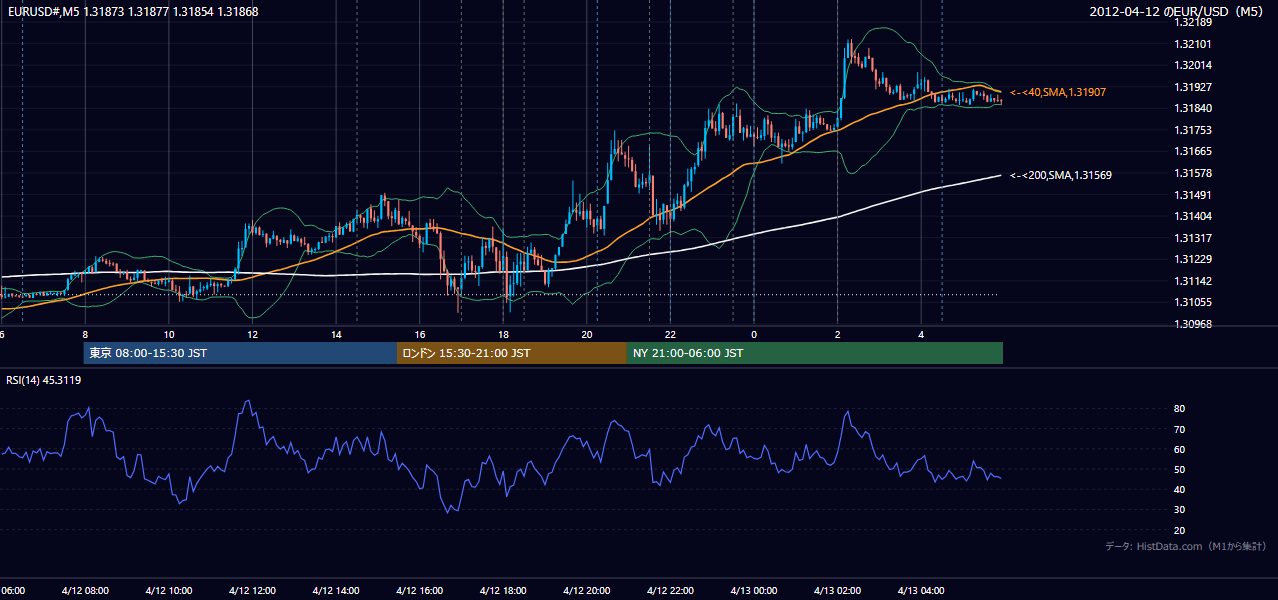Viewport: 1278px width, 600px height.
Task: Click the hour 14 tick under the chart
Action: point(336,334)
